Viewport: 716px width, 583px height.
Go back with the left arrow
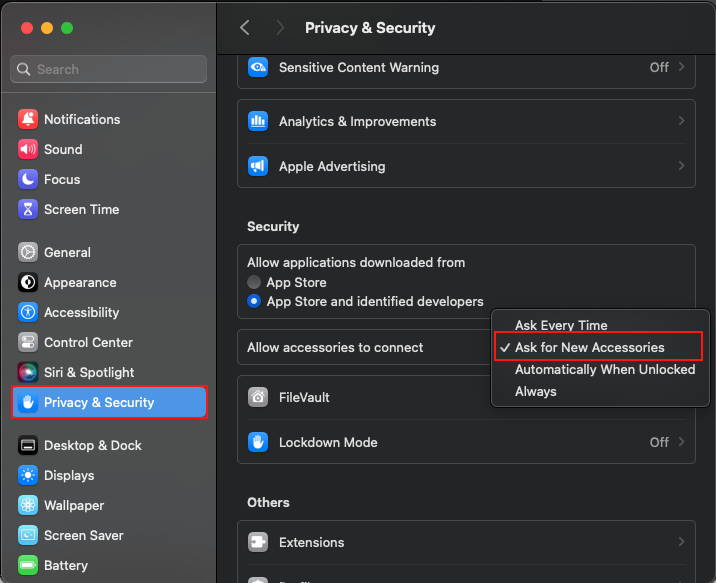point(245,28)
